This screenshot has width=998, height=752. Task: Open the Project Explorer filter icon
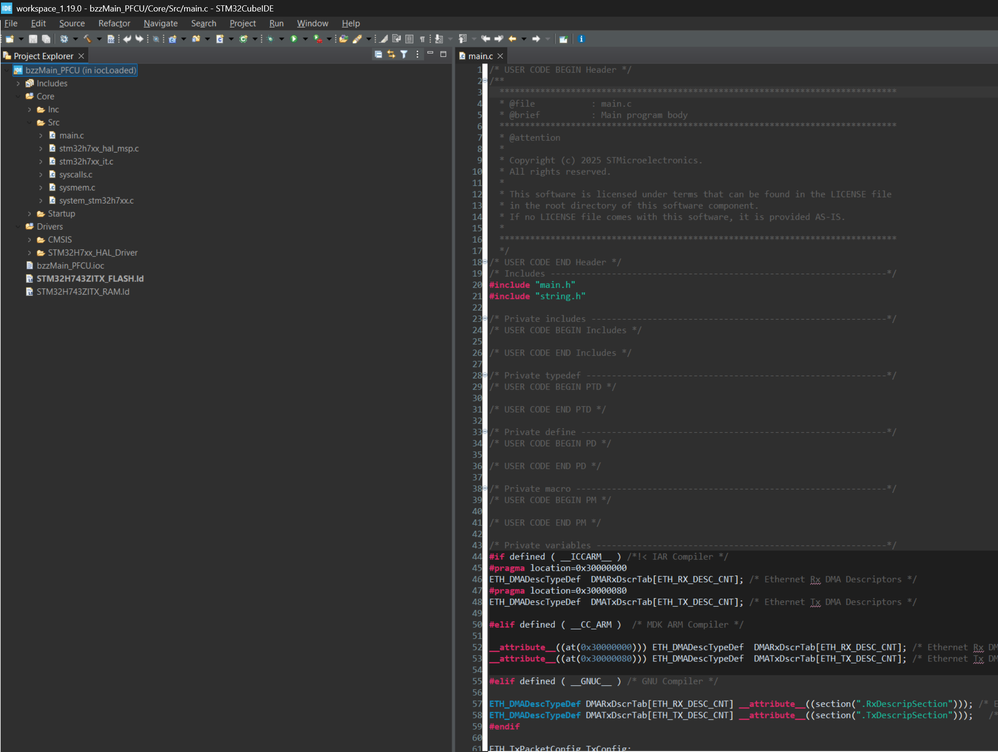(x=404, y=55)
